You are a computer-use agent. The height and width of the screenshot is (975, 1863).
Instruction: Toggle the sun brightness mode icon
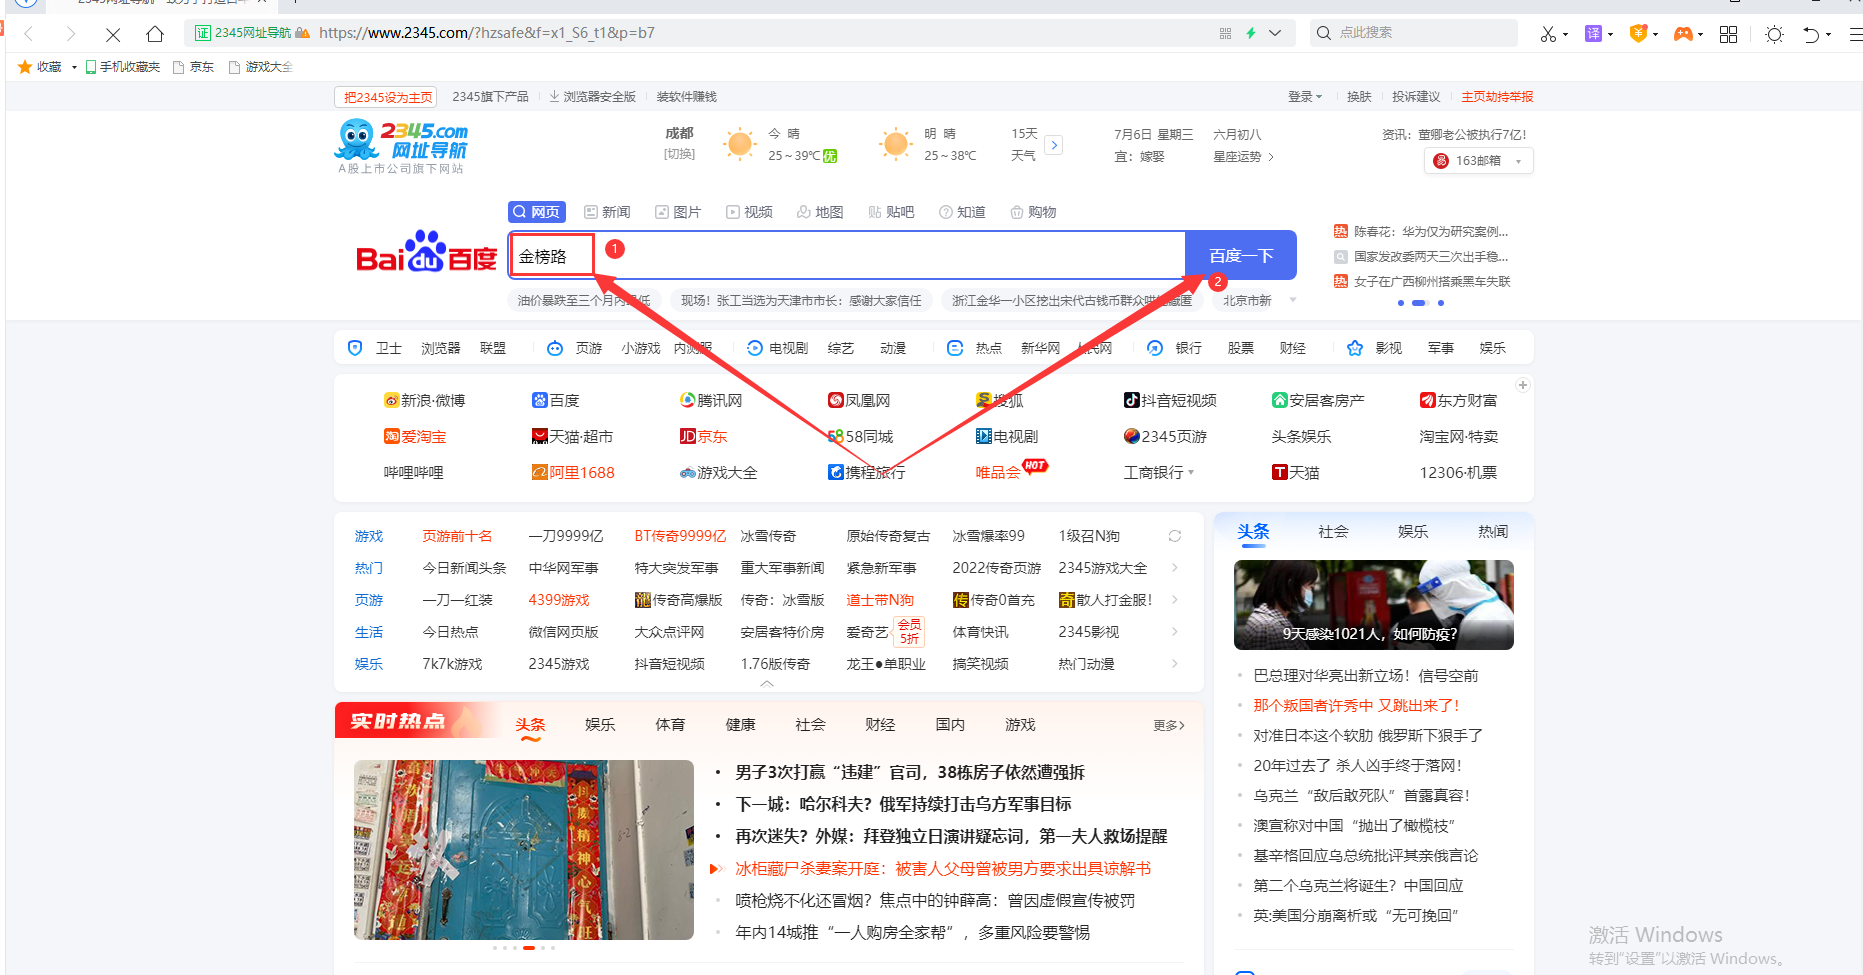tap(1774, 34)
